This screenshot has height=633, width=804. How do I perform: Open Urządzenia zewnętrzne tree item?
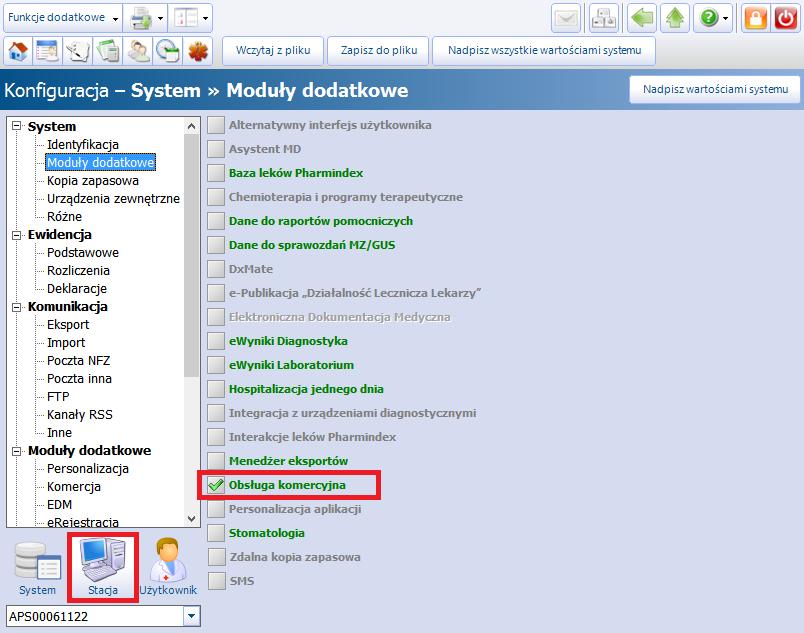[x=113, y=198]
